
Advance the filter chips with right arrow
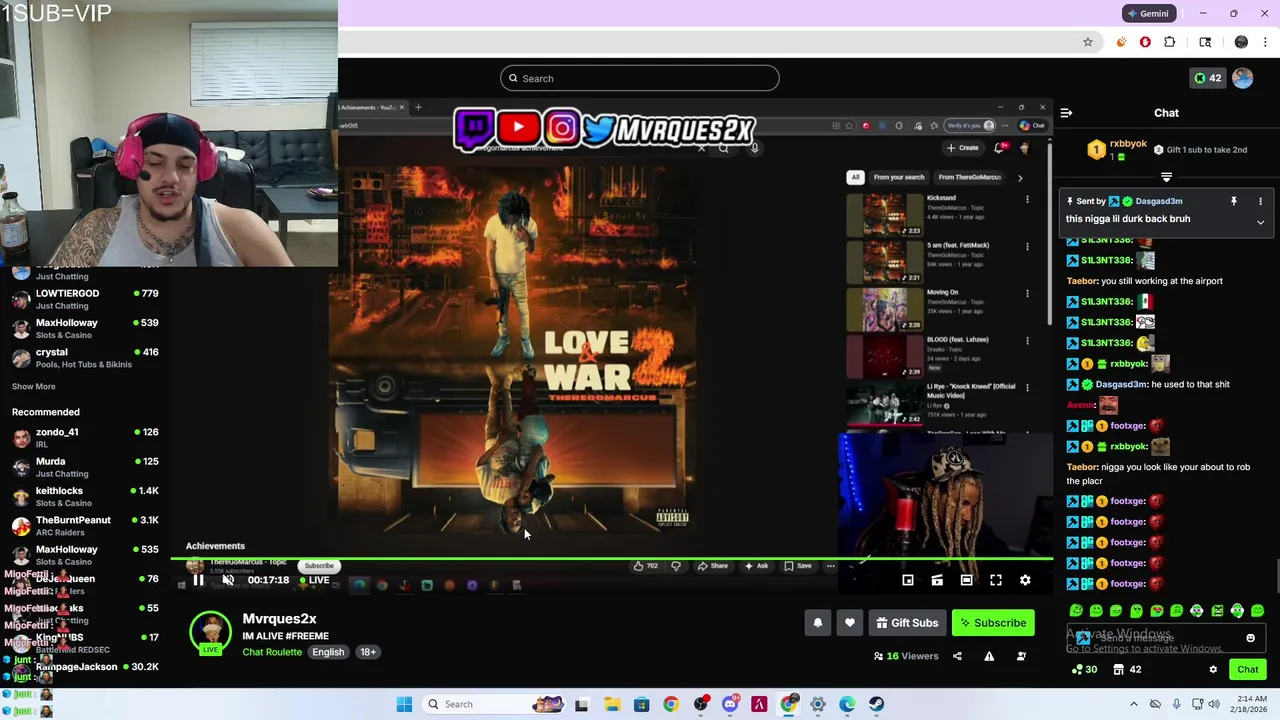[x=1020, y=178]
